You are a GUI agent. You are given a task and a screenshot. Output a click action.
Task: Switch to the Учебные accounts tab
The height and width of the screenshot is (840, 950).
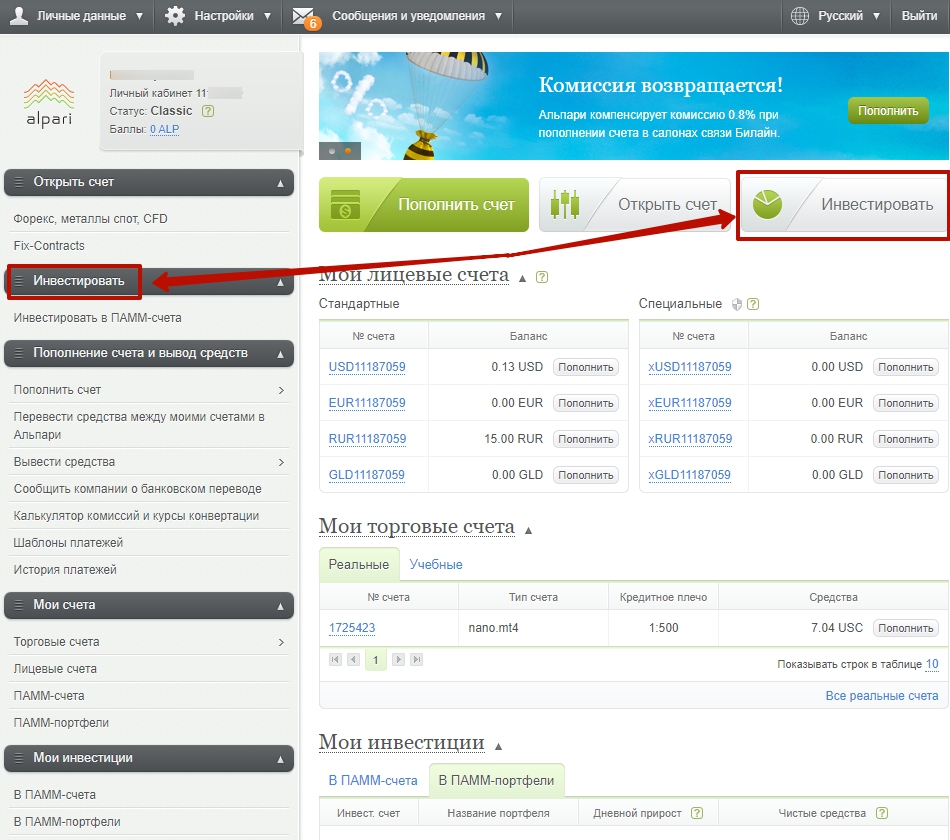(436, 565)
